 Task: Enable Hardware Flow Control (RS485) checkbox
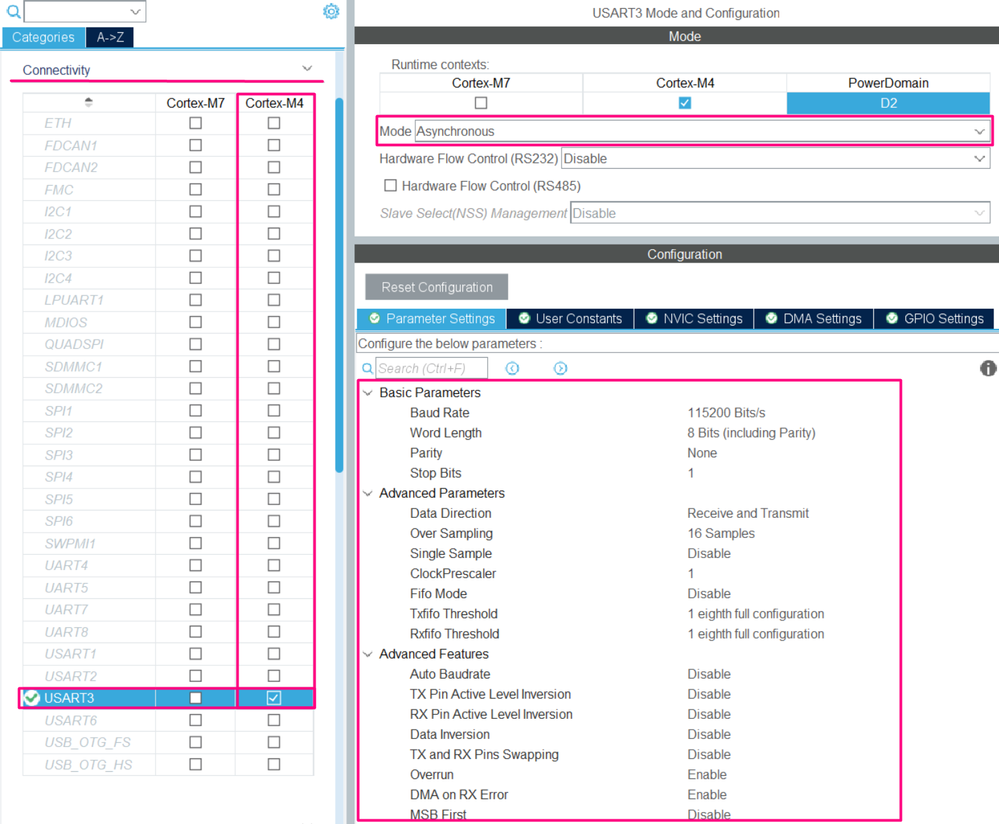391,185
